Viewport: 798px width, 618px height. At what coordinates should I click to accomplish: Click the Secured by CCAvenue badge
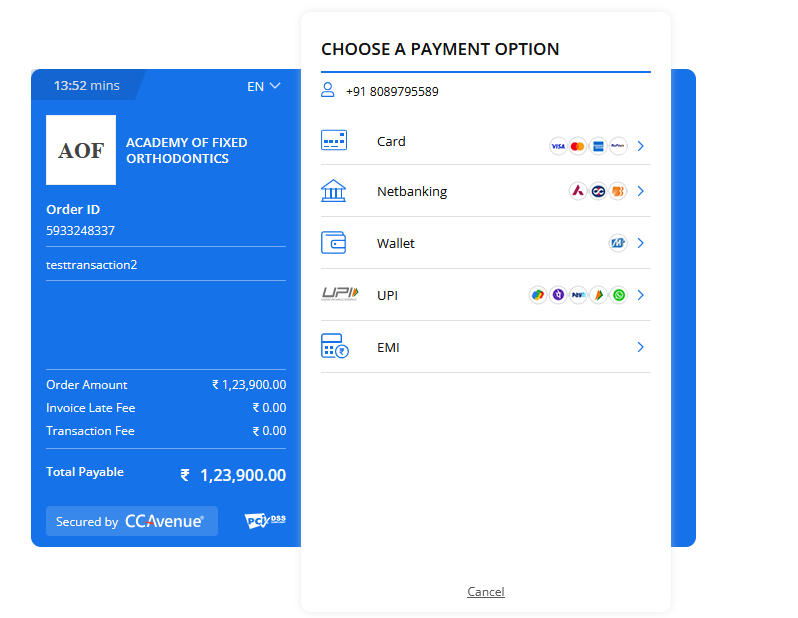[131, 521]
